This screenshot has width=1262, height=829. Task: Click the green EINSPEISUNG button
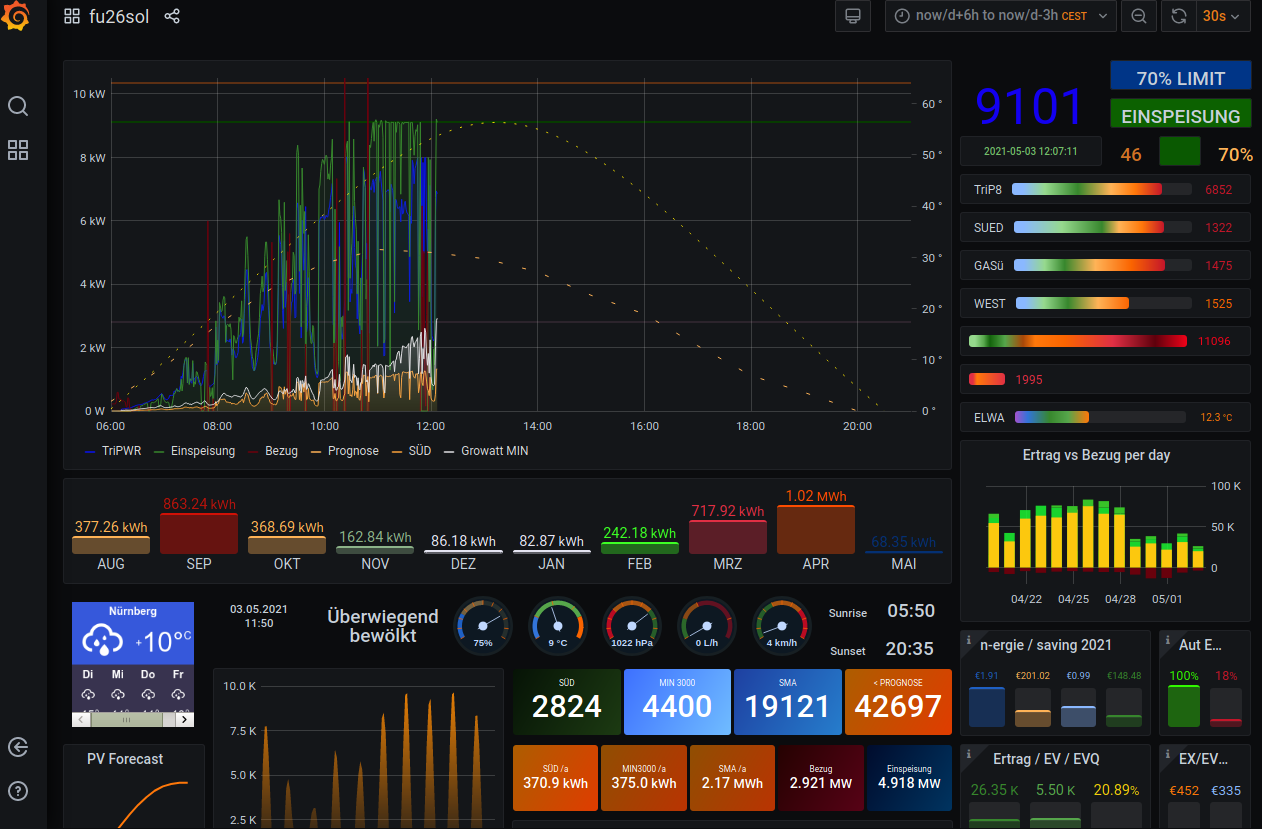[x=1180, y=116]
